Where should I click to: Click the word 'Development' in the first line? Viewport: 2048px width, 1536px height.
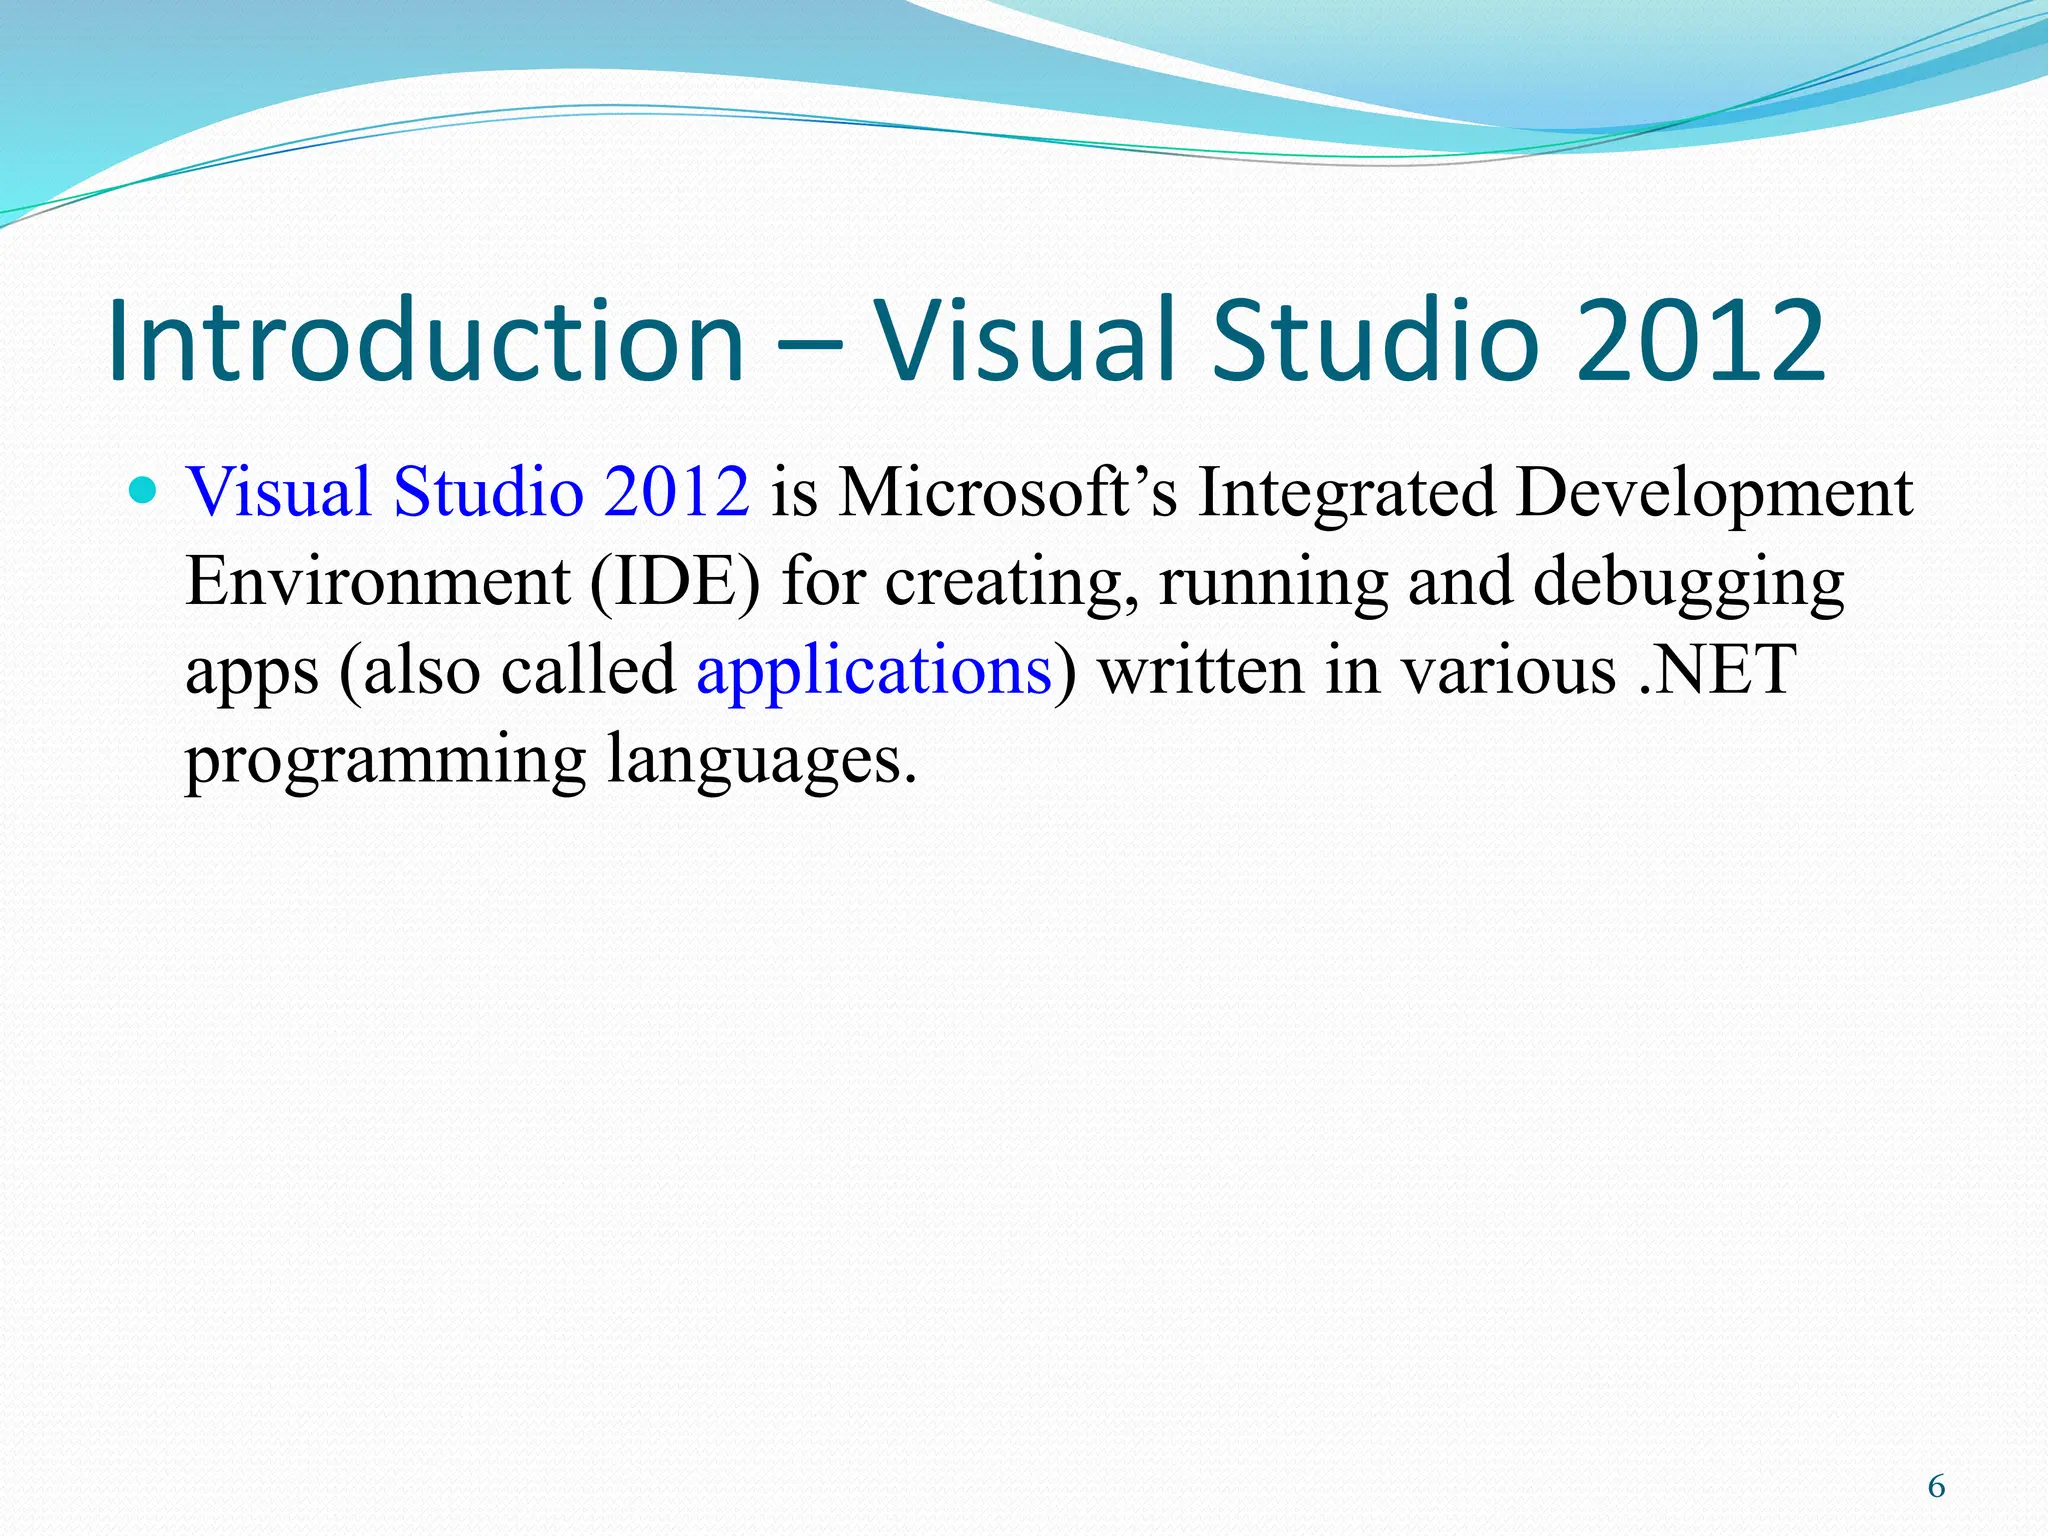(x=1713, y=492)
